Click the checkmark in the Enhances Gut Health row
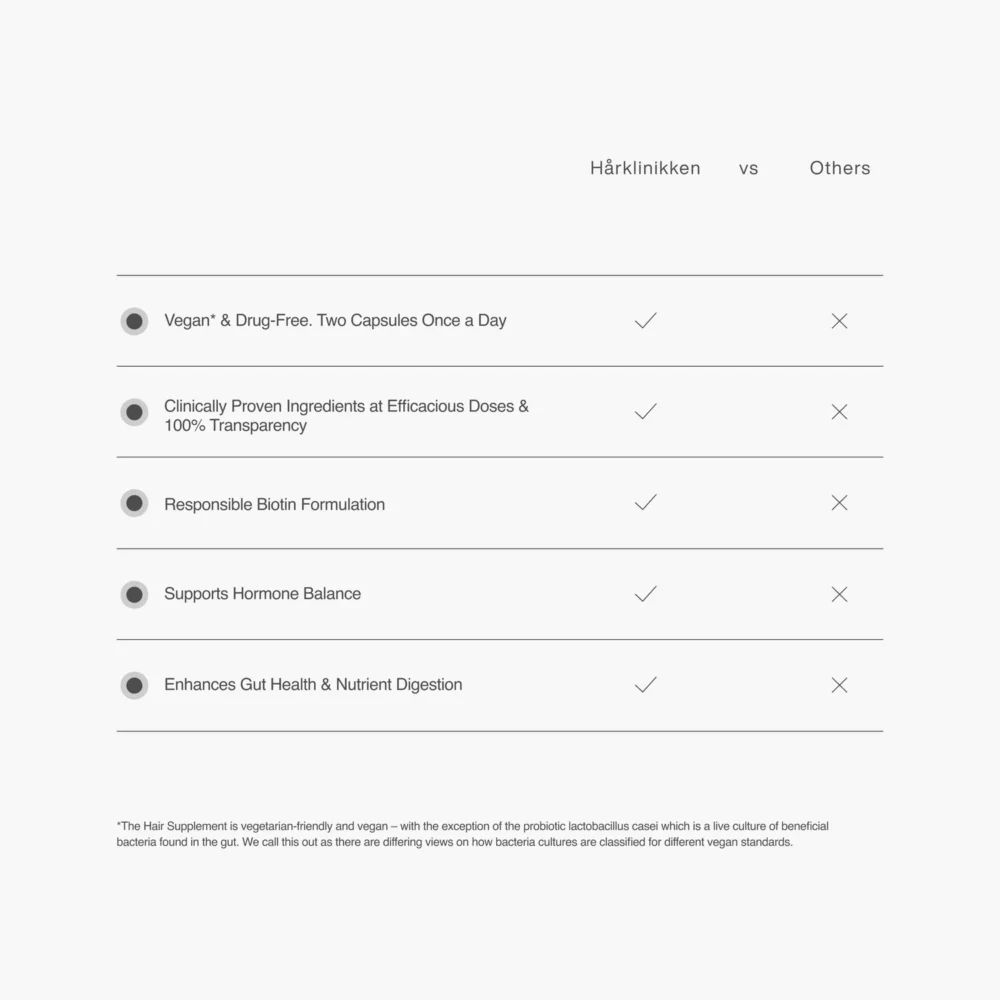The image size is (1000, 1000). coord(645,685)
